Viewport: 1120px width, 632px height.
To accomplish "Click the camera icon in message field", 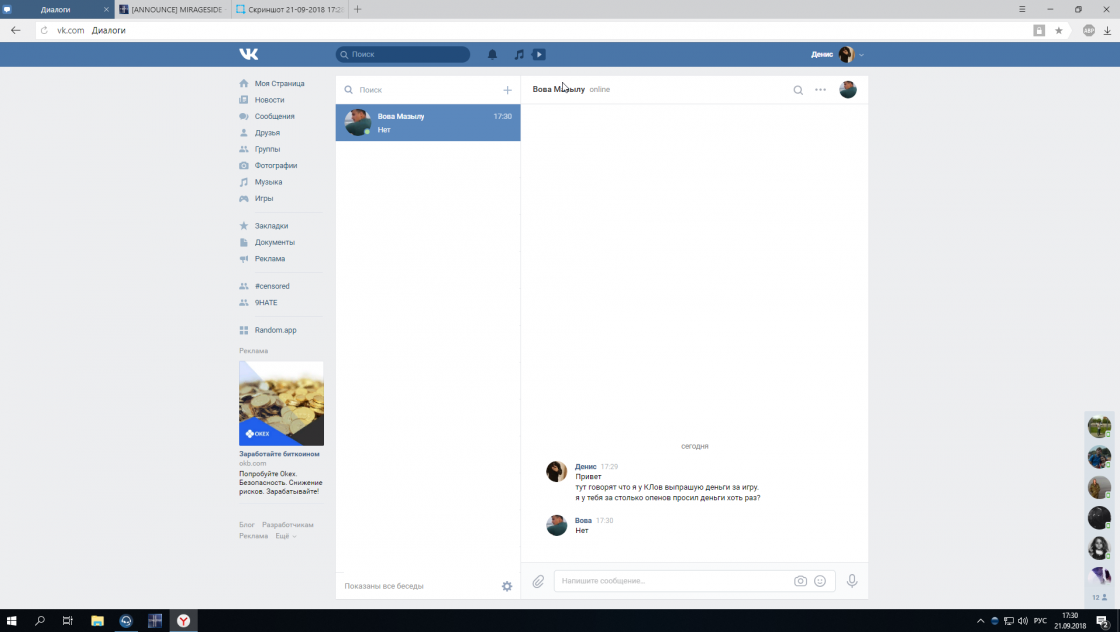I will [800, 581].
